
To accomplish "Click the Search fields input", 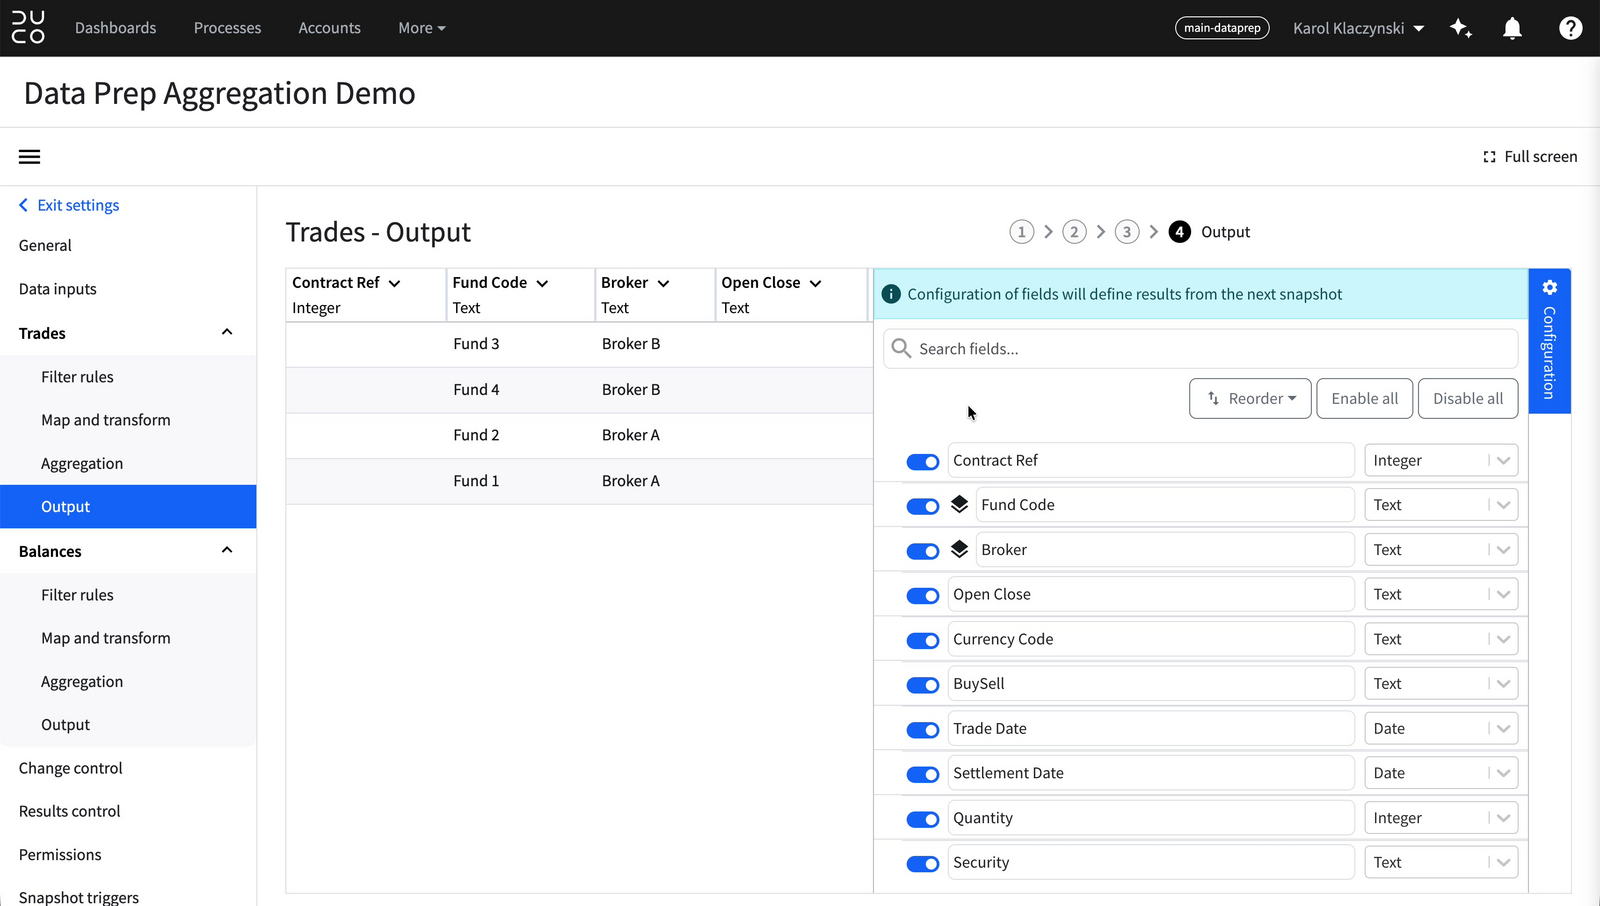I will click(1200, 348).
